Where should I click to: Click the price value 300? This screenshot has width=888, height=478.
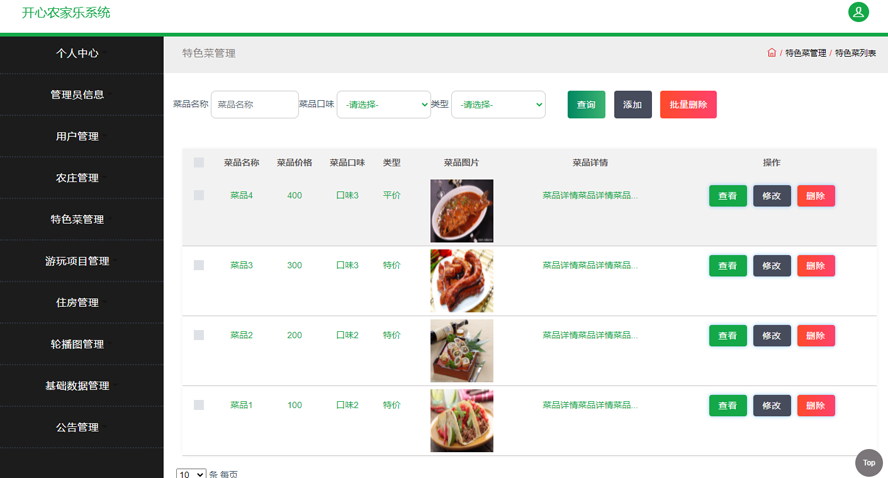pos(294,265)
